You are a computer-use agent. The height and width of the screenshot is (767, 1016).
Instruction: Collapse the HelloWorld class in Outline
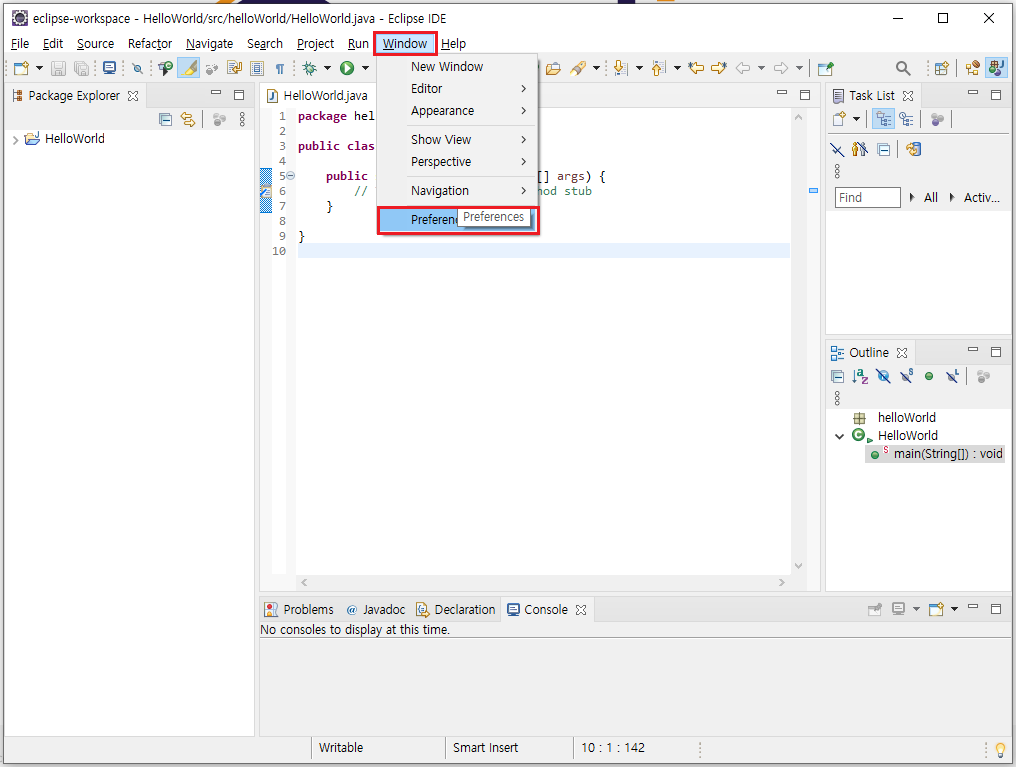[x=840, y=436]
